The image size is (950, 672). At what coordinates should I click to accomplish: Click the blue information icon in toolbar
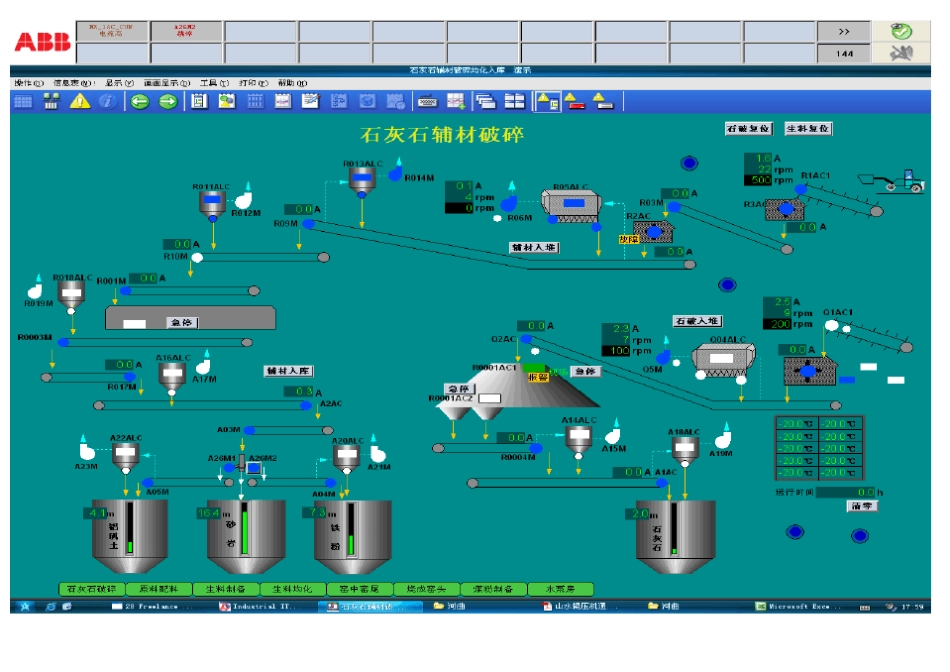(108, 101)
